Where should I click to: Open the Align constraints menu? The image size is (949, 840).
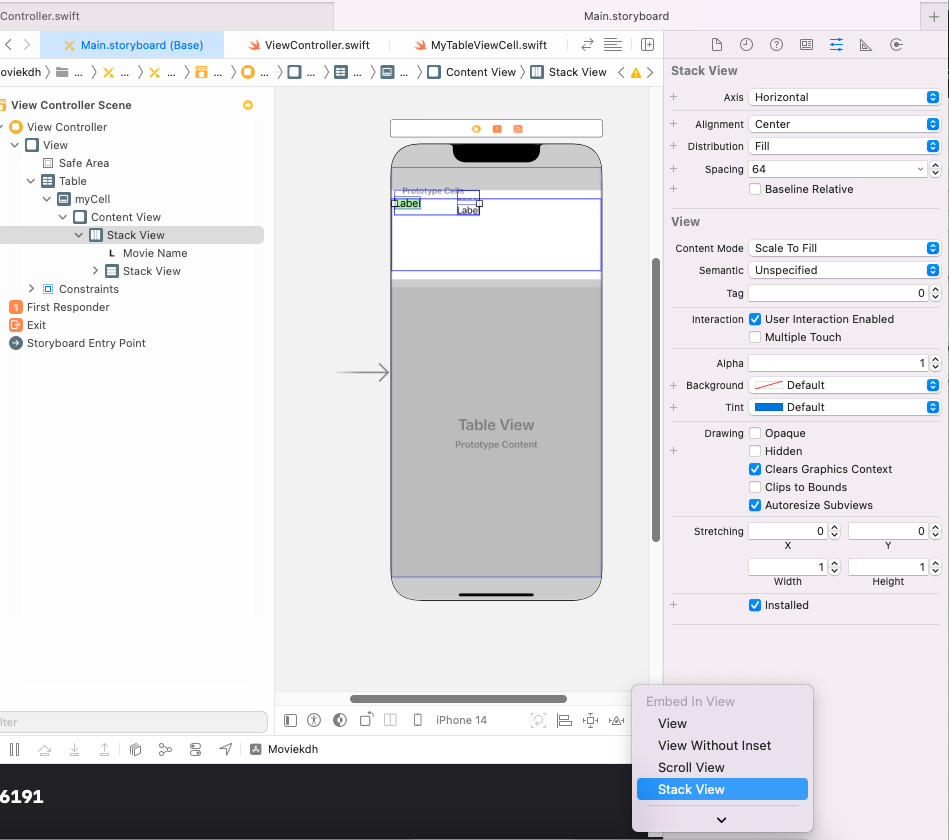pyautogui.click(x=564, y=720)
